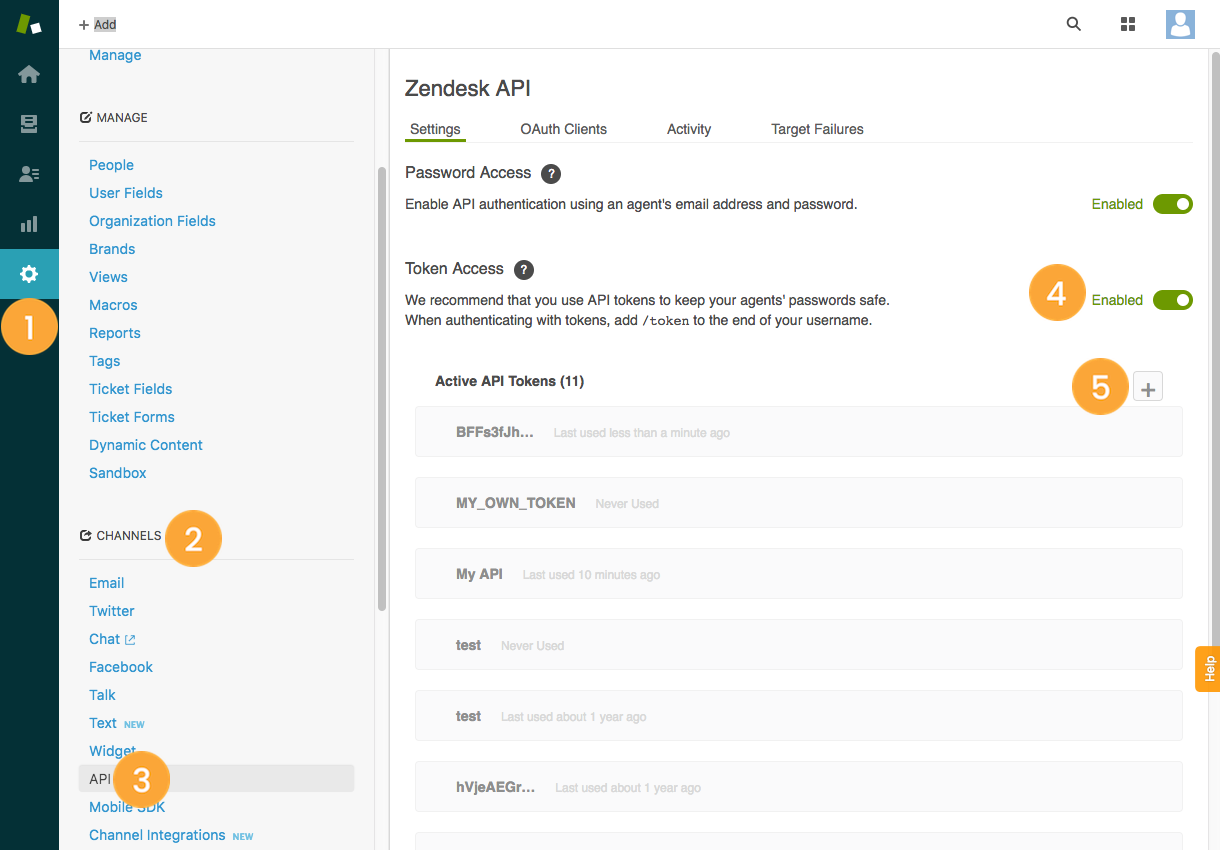Toggle the Password Access switch
The height and width of the screenshot is (850, 1220).
pyautogui.click(x=1173, y=204)
